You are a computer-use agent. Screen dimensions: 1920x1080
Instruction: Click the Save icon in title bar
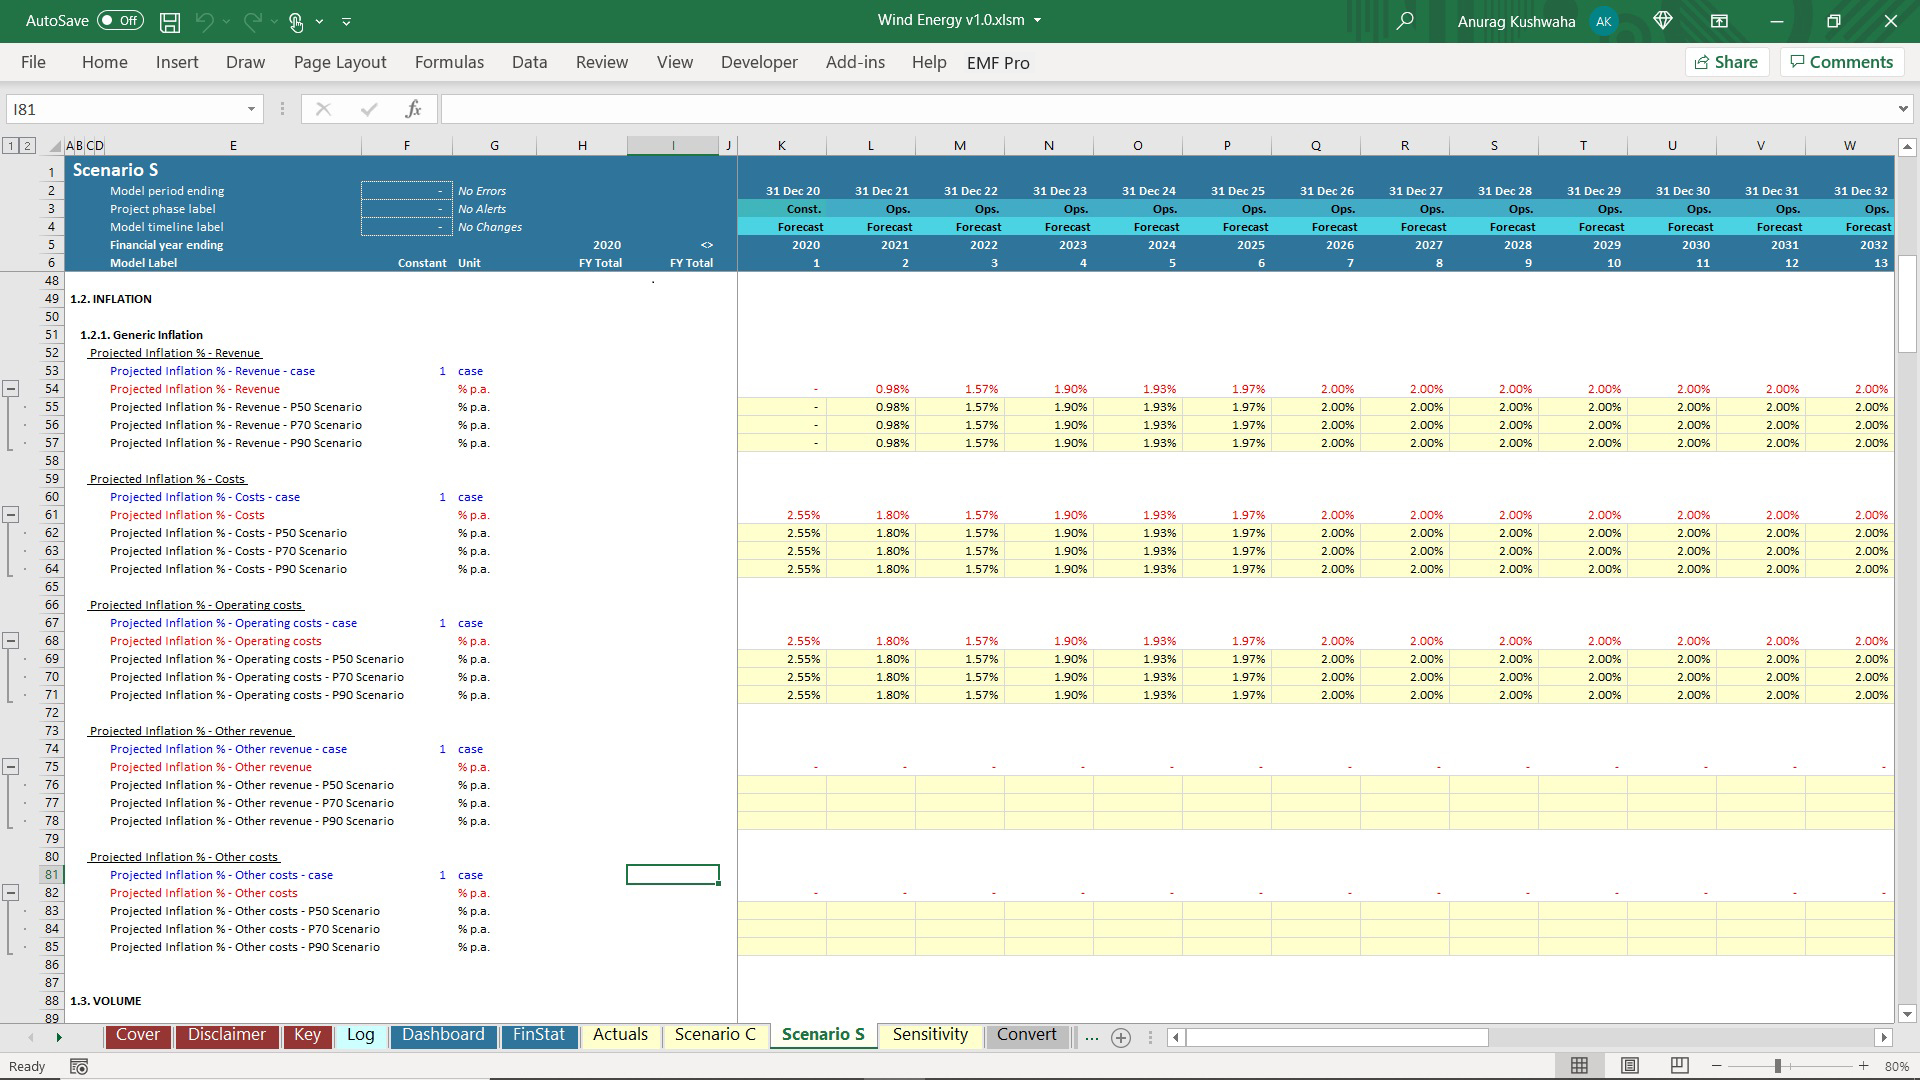point(170,21)
